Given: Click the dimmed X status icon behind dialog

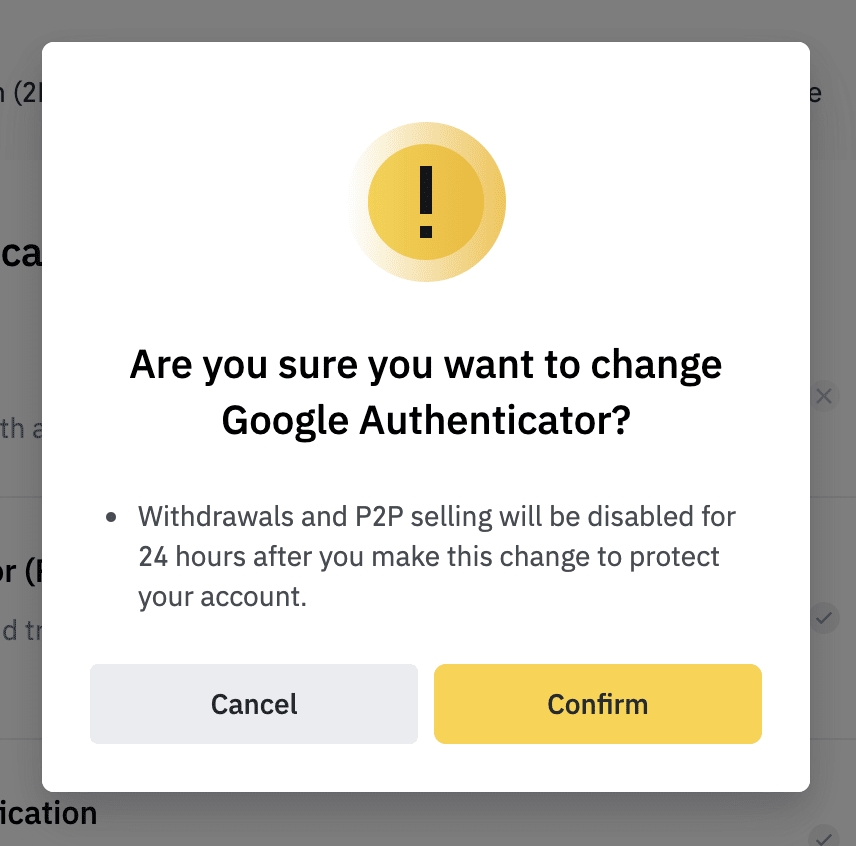Looking at the screenshot, I should click(x=824, y=396).
